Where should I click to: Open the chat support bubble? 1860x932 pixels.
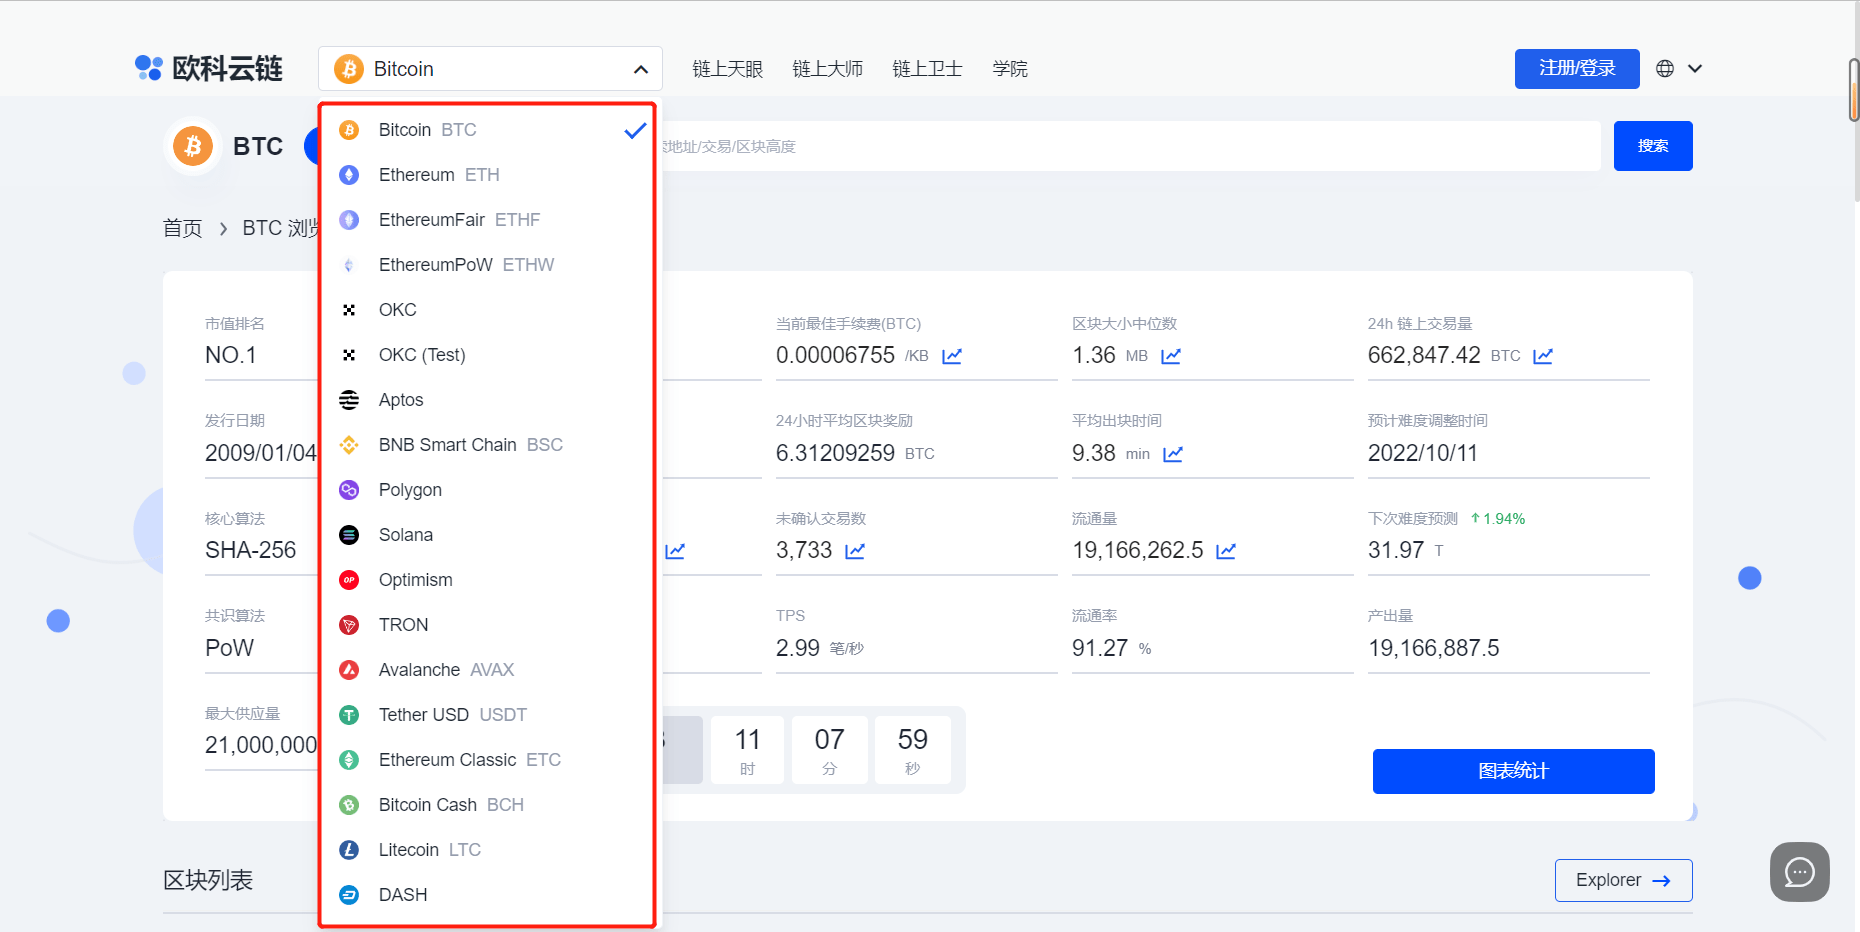1800,872
